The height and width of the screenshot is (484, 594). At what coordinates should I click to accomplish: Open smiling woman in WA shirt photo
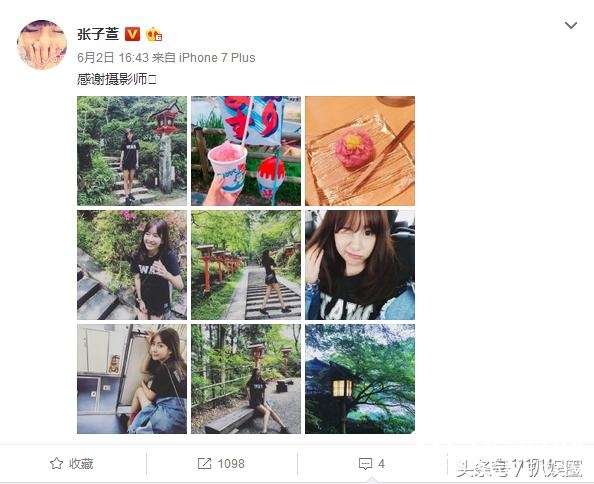[x=132, y=265]
